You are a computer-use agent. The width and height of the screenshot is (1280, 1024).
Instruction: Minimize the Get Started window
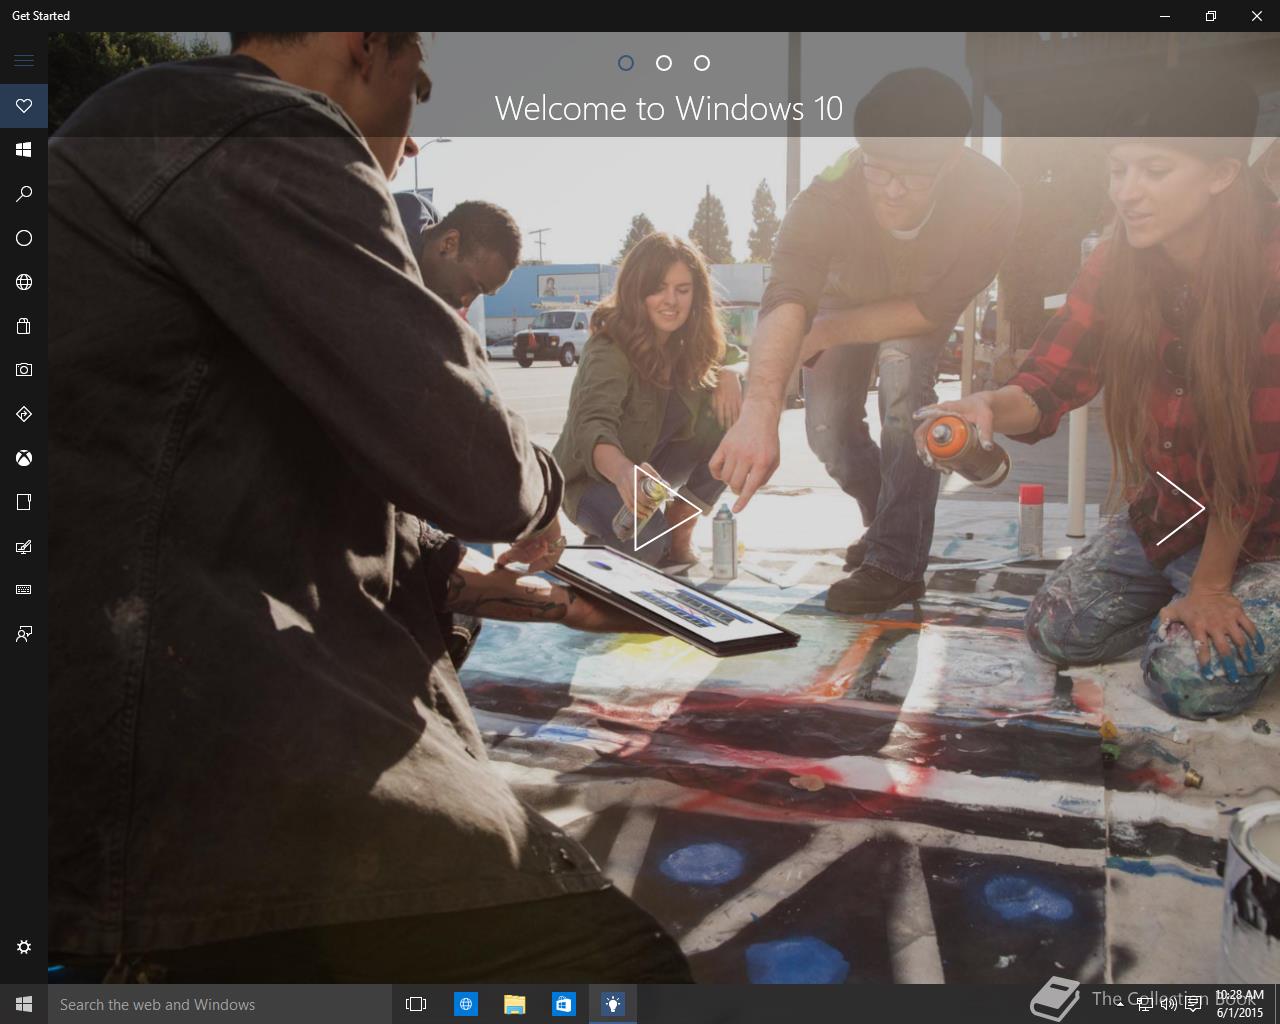[x=1165, y=16]
